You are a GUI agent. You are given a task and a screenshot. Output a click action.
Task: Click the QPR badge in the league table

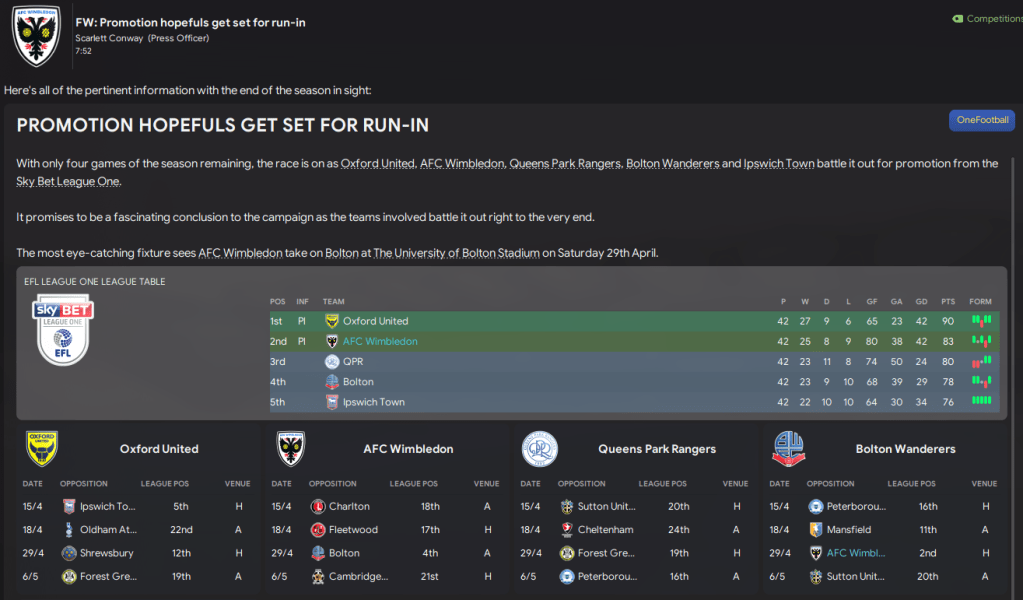(x=332, y=362)
